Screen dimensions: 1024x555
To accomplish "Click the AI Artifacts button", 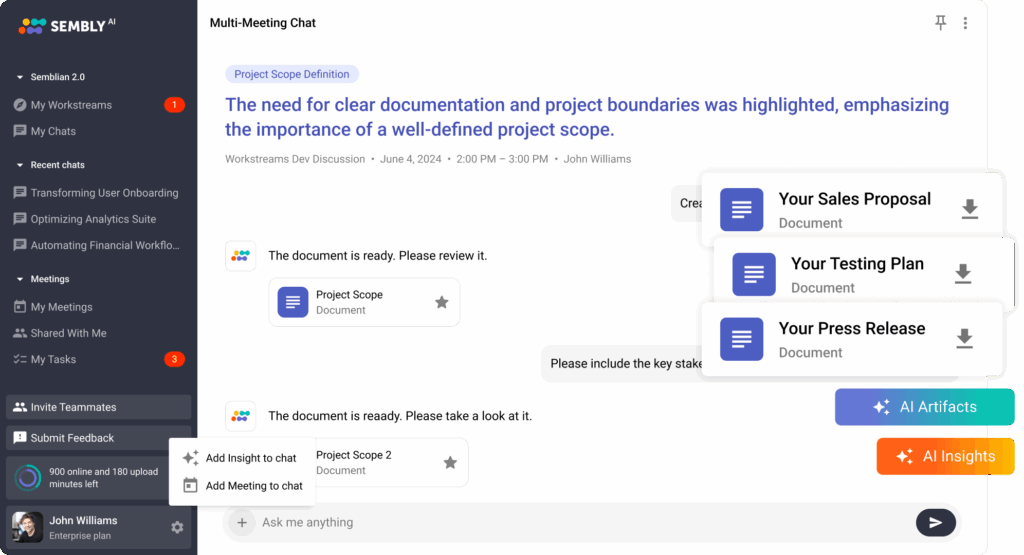I will click(x=924, y=407).
